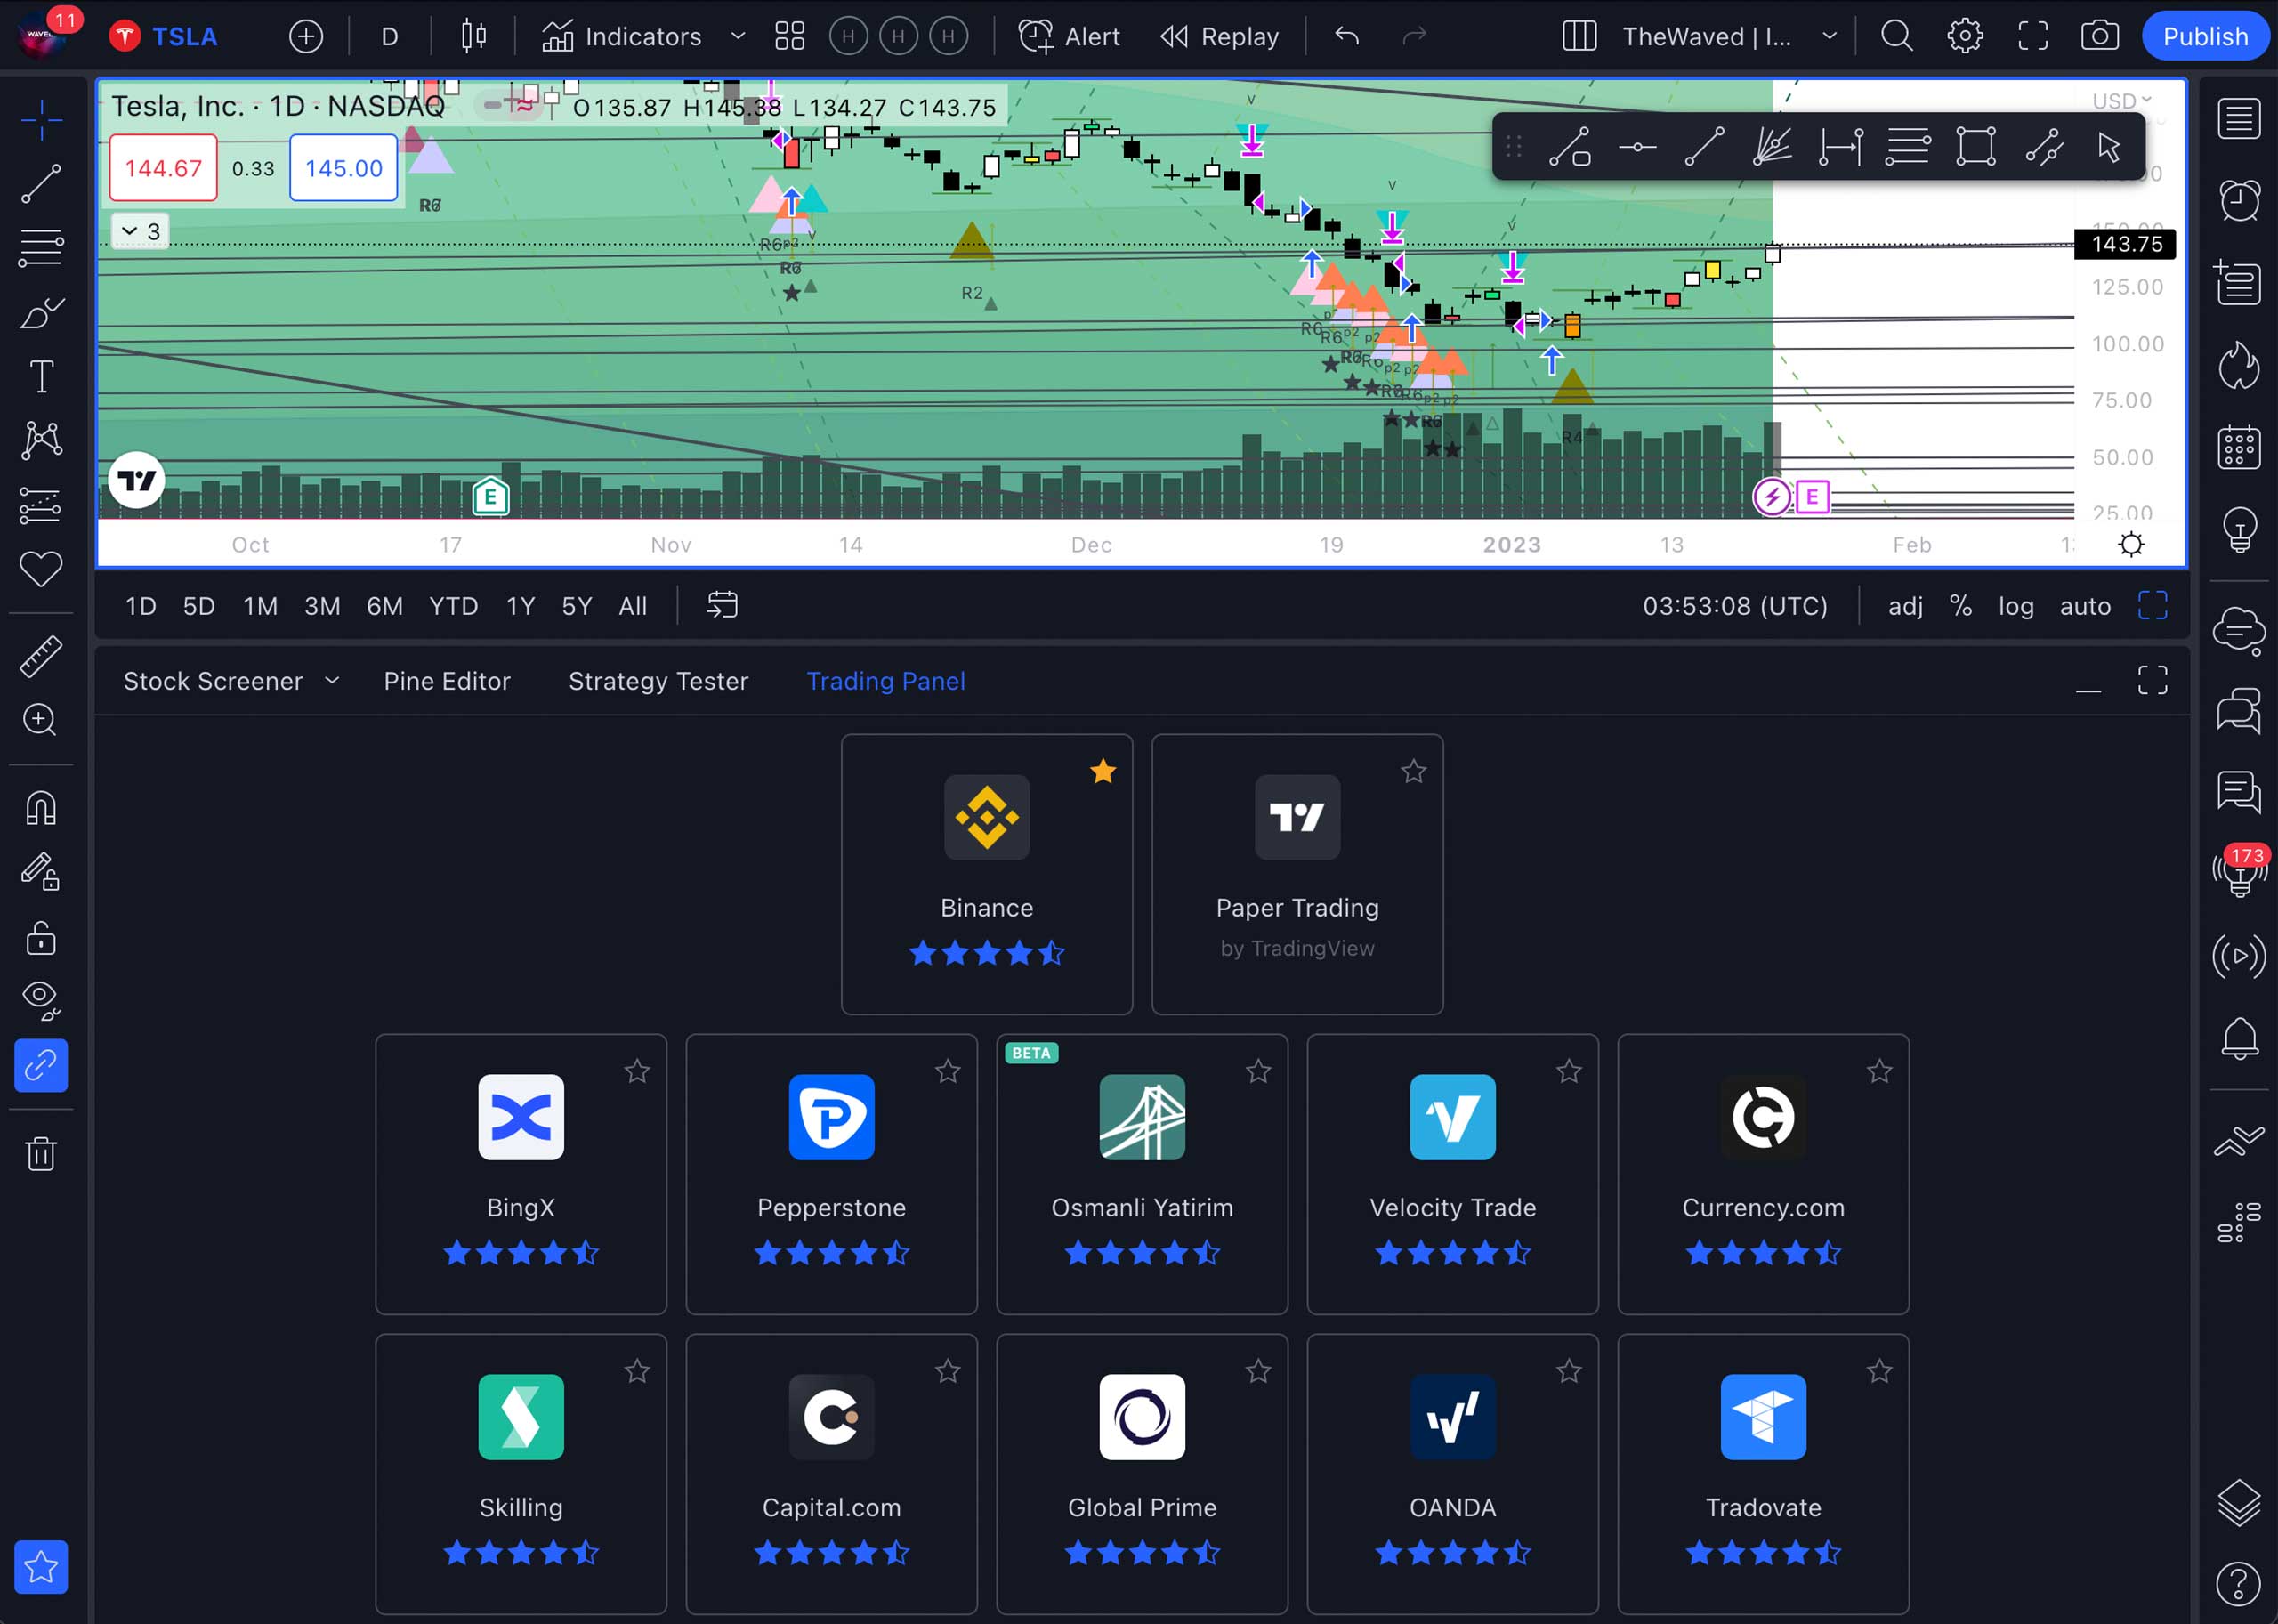Viewport: 2278px width, 1624px height.
Task: Open the prediction and measurement tools
Action: (x=41, y=505)
